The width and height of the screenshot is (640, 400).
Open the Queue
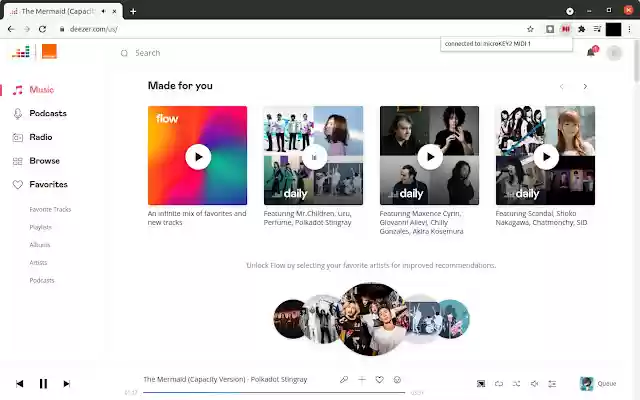(x=607, y=384)
